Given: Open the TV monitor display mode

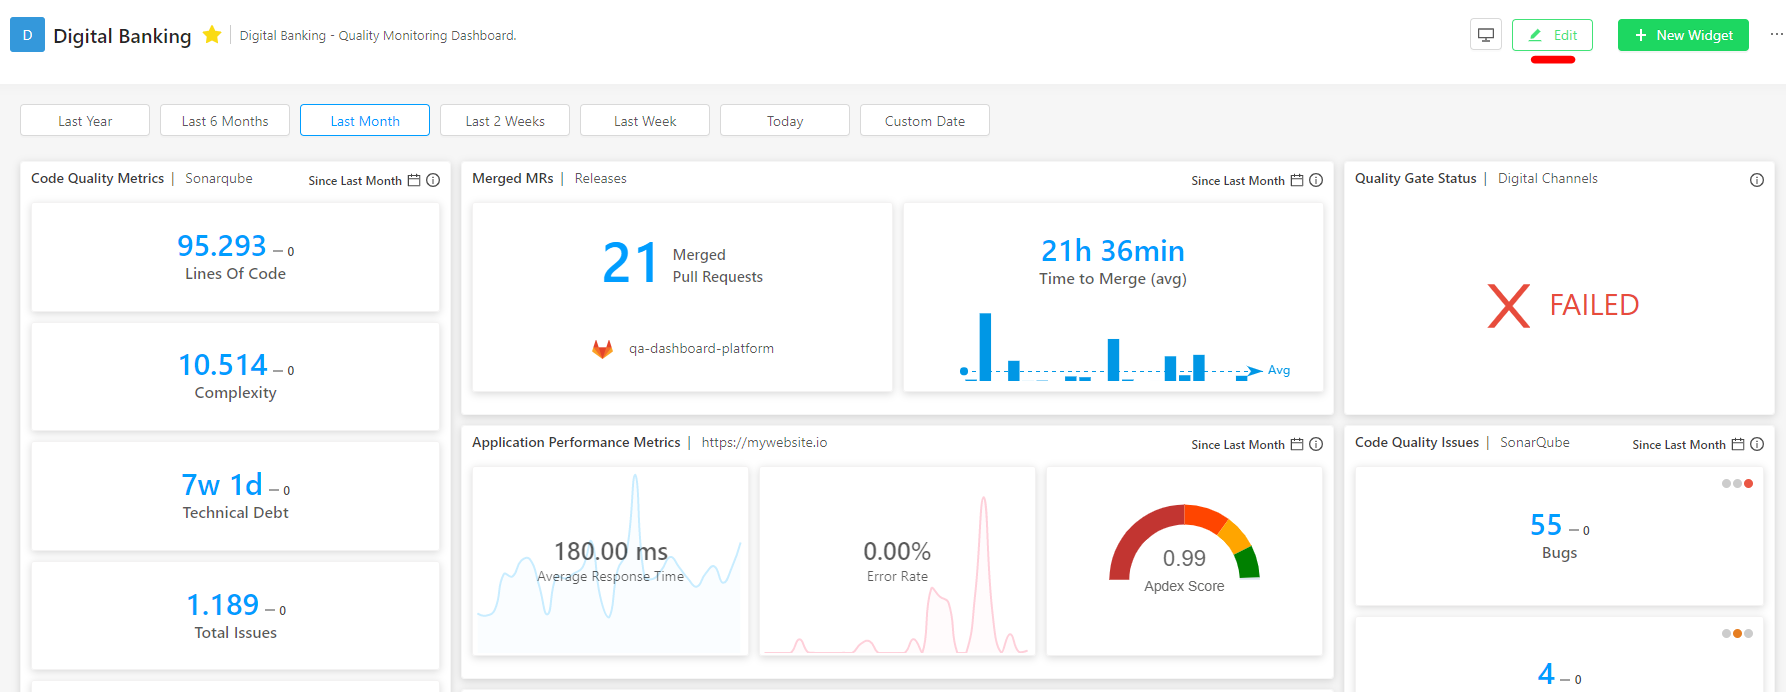Looking at the screenshot, I should [x=1486, y=35].
